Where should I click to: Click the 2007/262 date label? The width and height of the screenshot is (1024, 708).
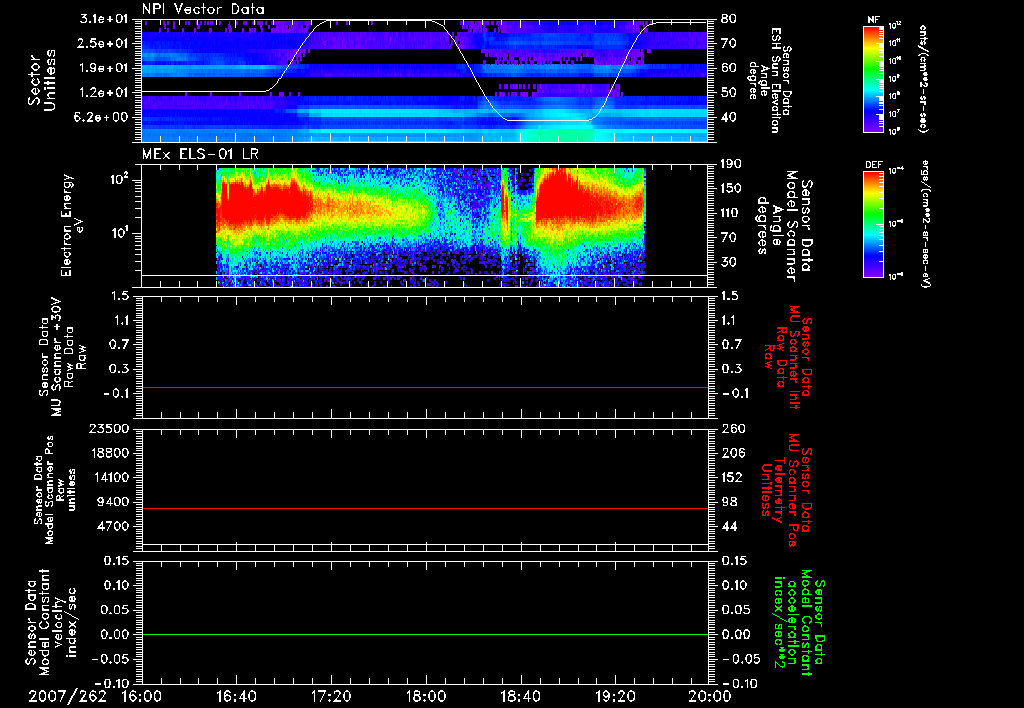(67, 696)
